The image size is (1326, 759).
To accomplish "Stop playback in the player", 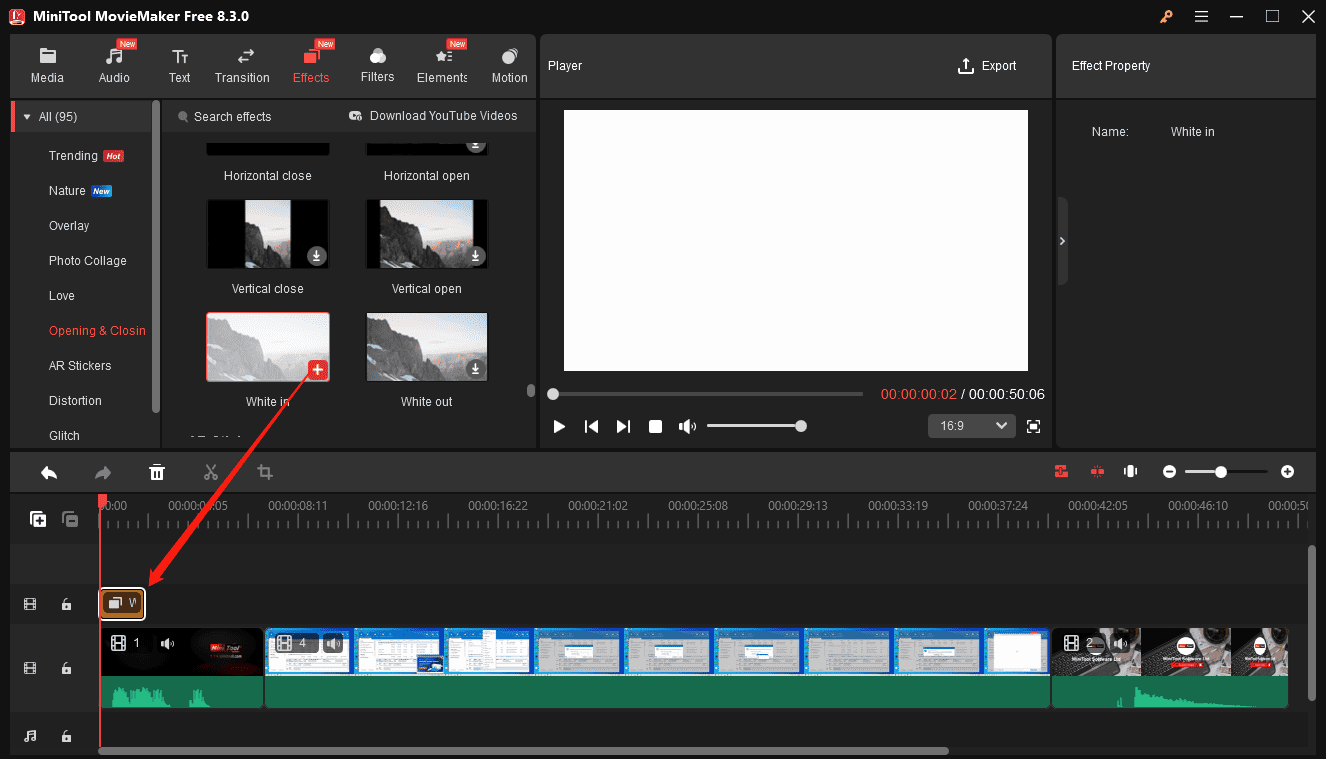I will (x=655, y=427).
